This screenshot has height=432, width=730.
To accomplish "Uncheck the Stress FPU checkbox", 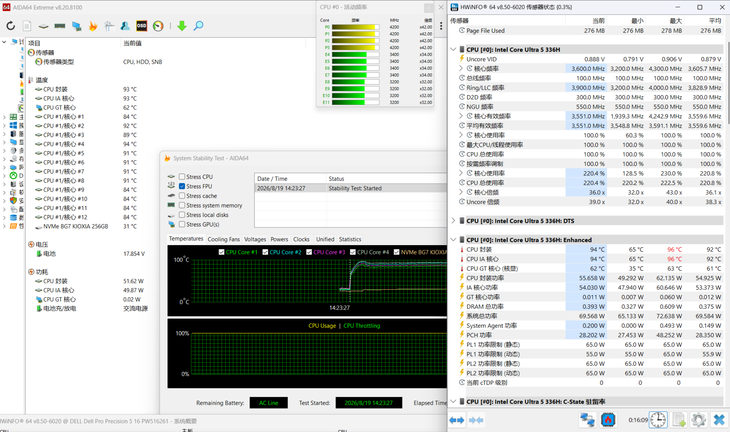I will coord(182,186).
